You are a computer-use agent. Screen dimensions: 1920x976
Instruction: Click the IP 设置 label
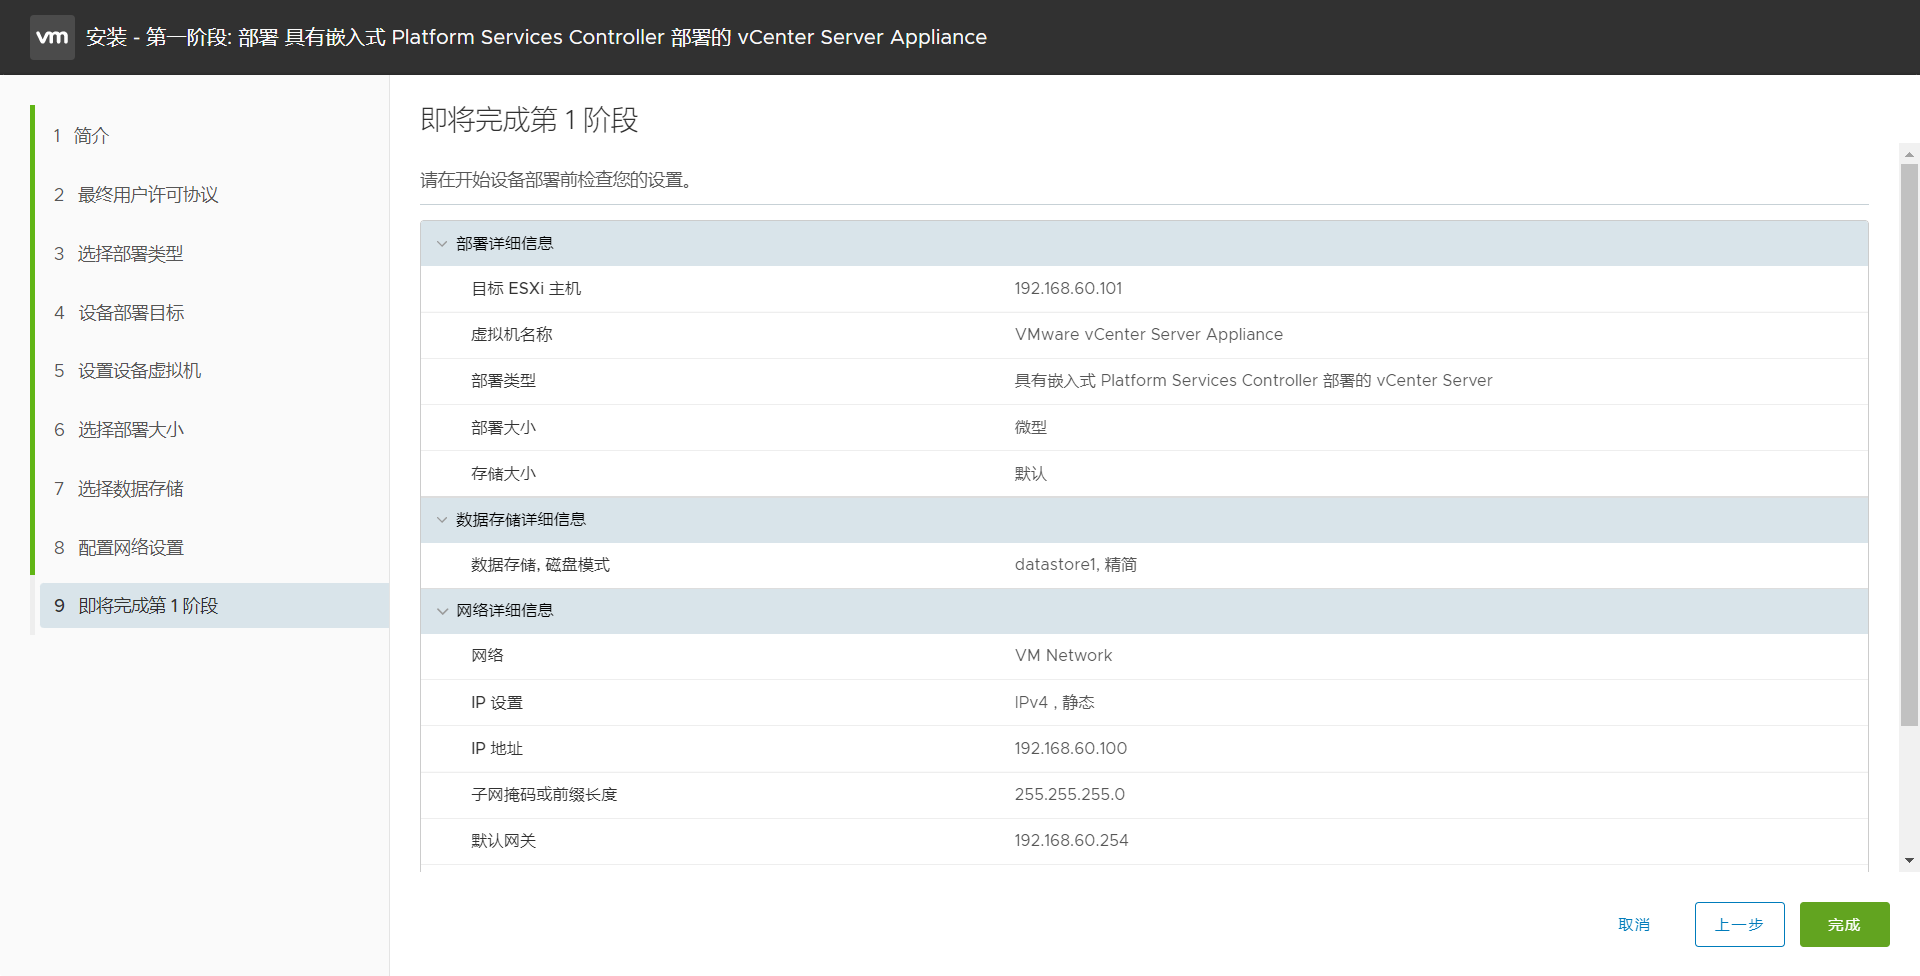[497, 702]
